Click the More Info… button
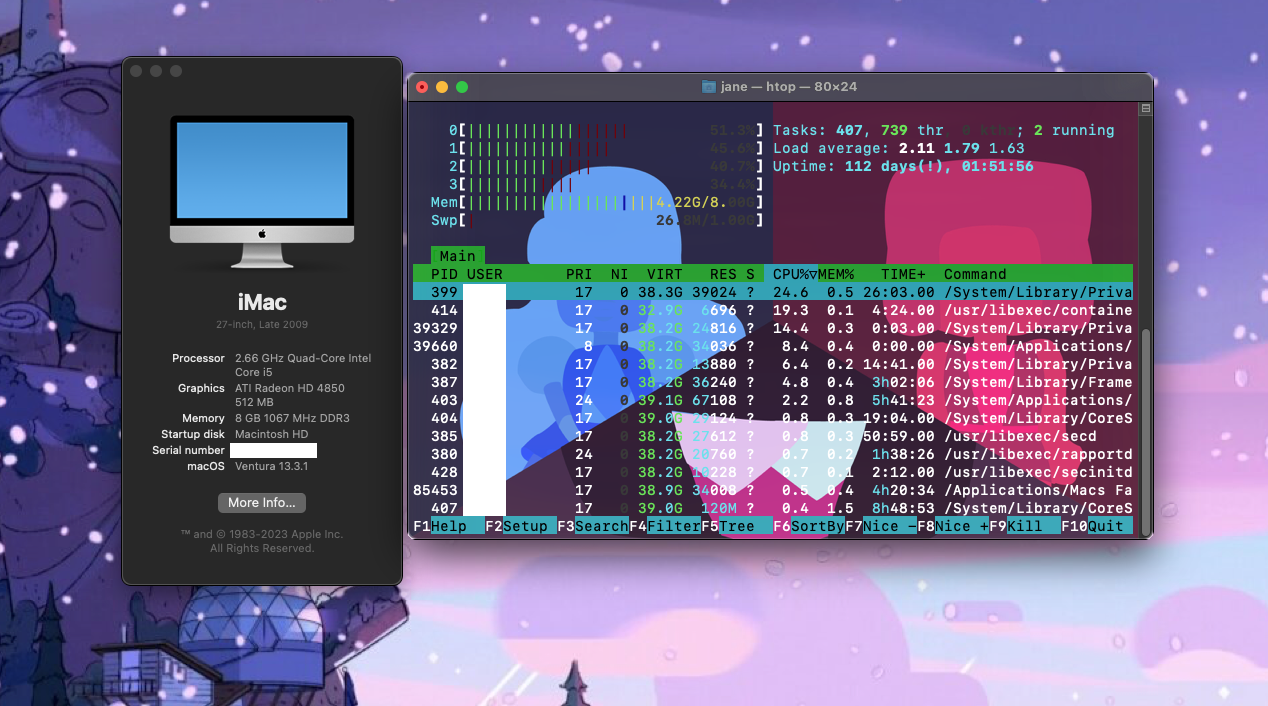 (x=261, y=503)
